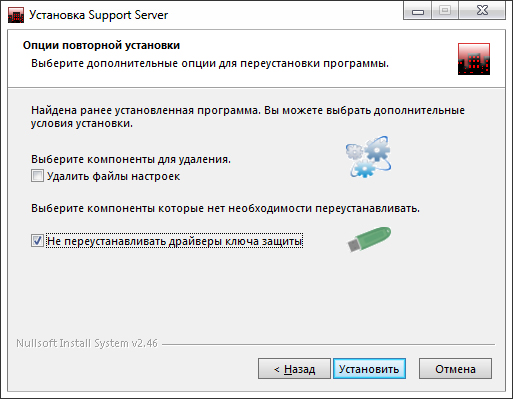Click the Support Server title bar icon
The image size is (513, 399).
pos(16,15)
